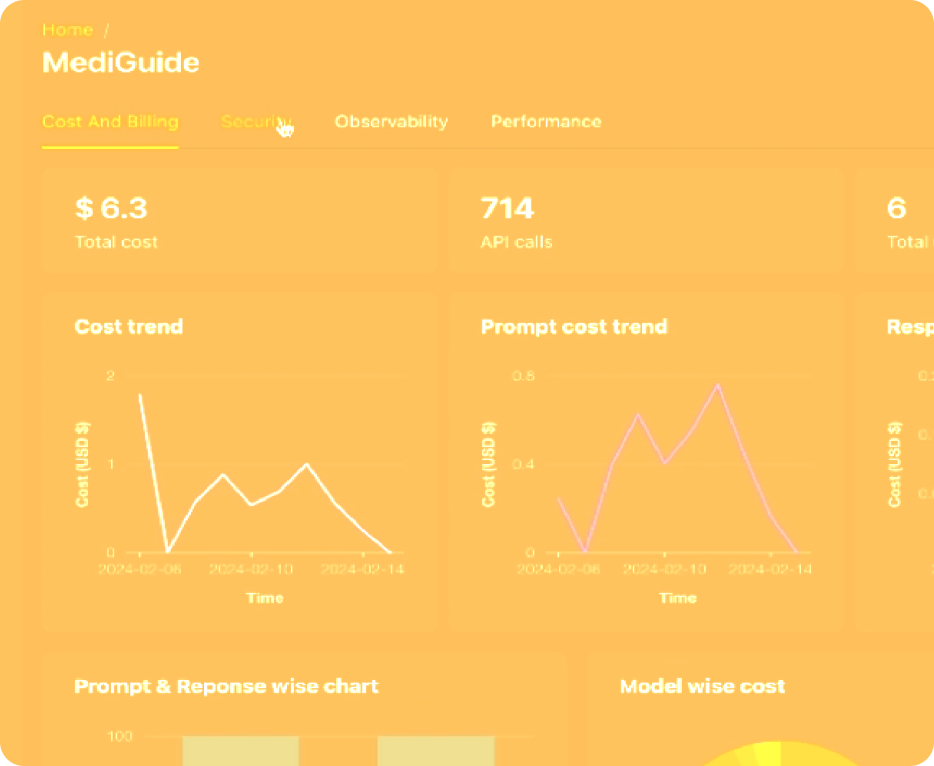This screenshot has height=766, width=934.
Task: Click the Model wise cost title
Action: 702,686
